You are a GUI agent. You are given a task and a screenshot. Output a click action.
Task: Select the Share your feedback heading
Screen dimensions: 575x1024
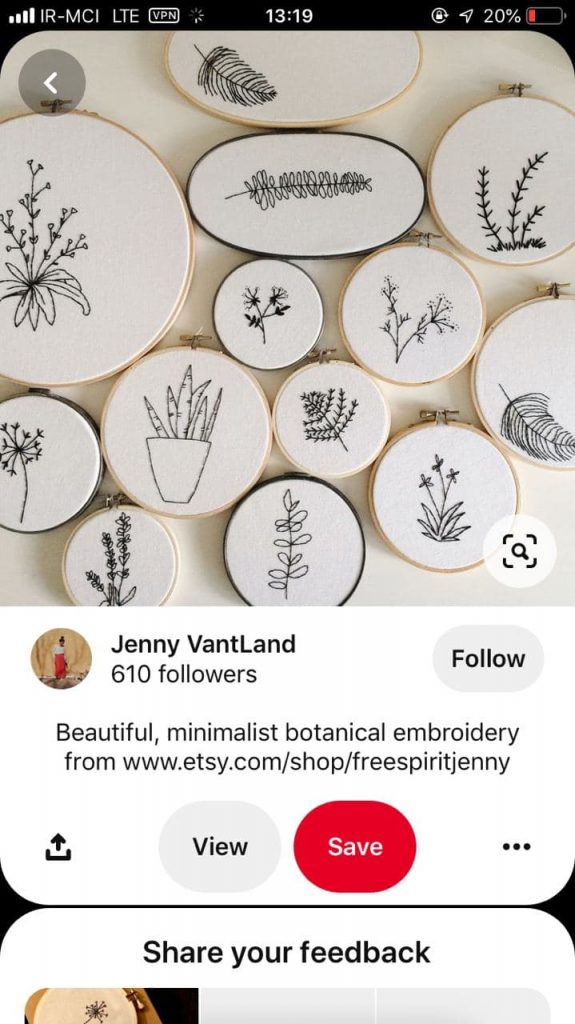(287, 952)
